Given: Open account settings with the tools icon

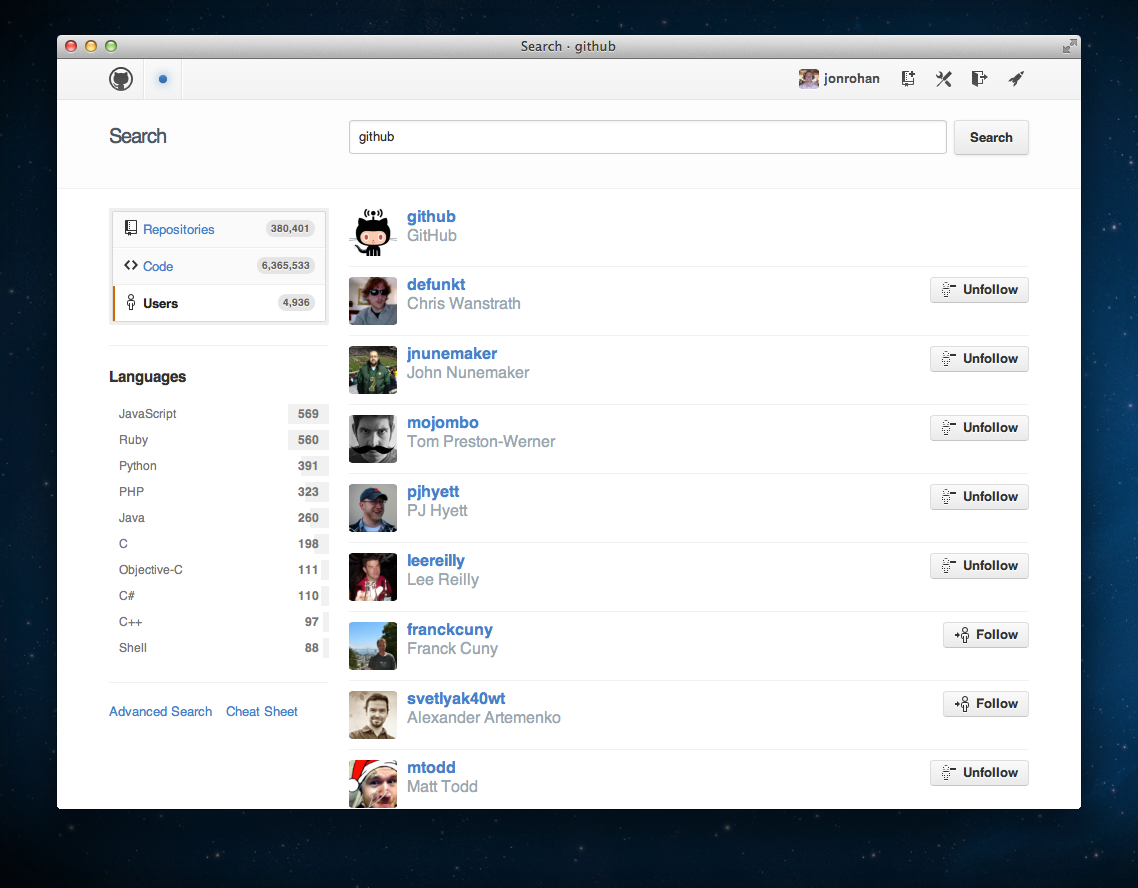Looking at the screenshot, I should point(943,79).
